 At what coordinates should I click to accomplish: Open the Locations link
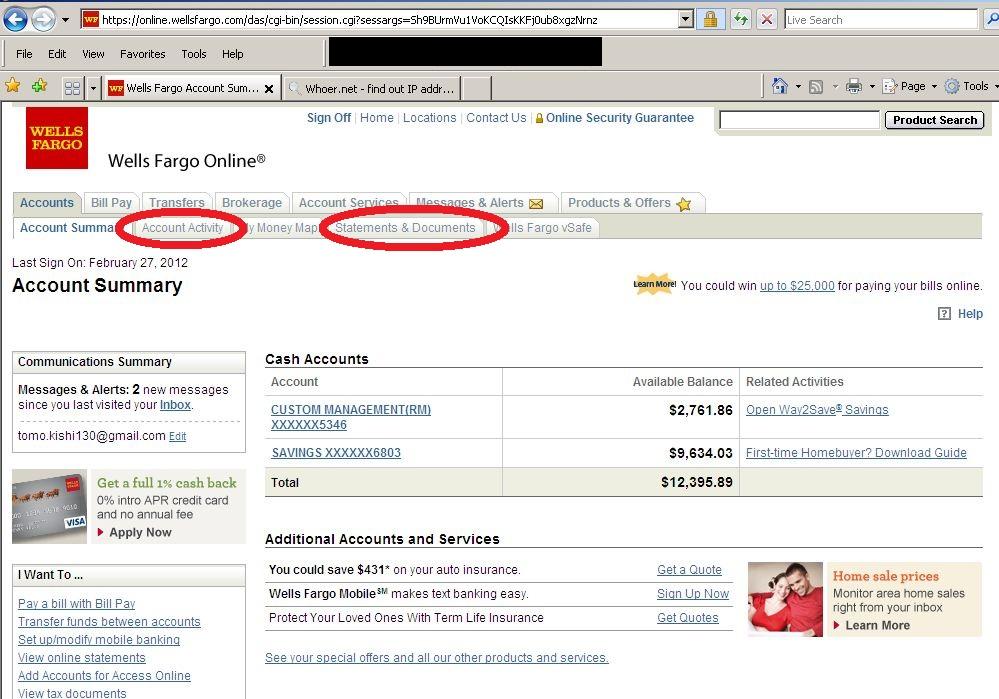(429, 118)
